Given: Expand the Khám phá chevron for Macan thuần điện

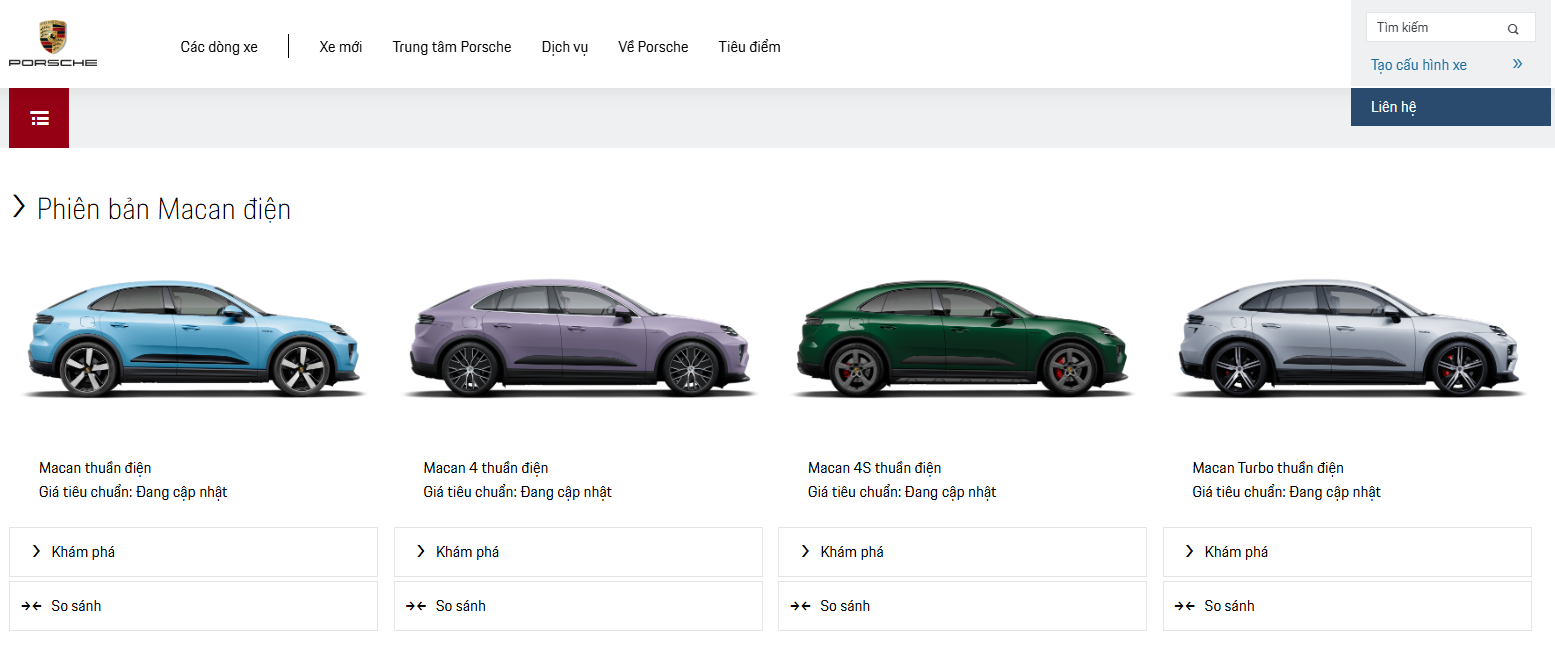Looking at the screenshot, I should pyautogui.click(x=34, y=551).
